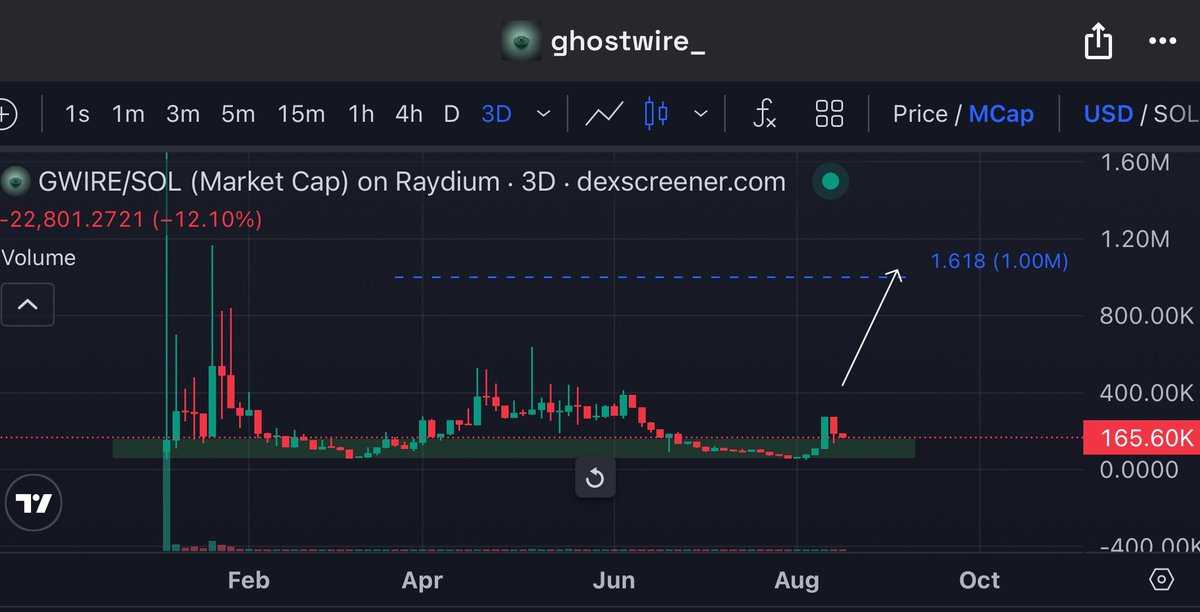Click the green market status dot
Screen dimensions: 1200x612
(829, 182)
